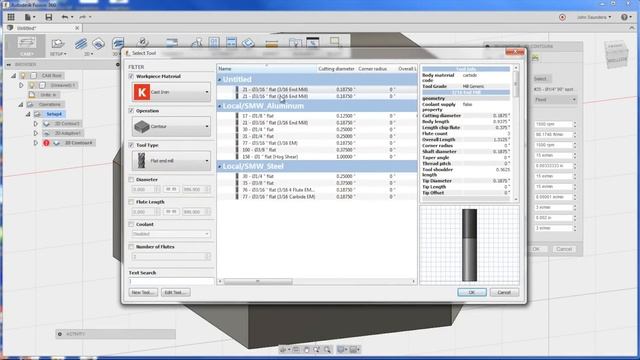Open the data panel grid icon

pos(11,17)
